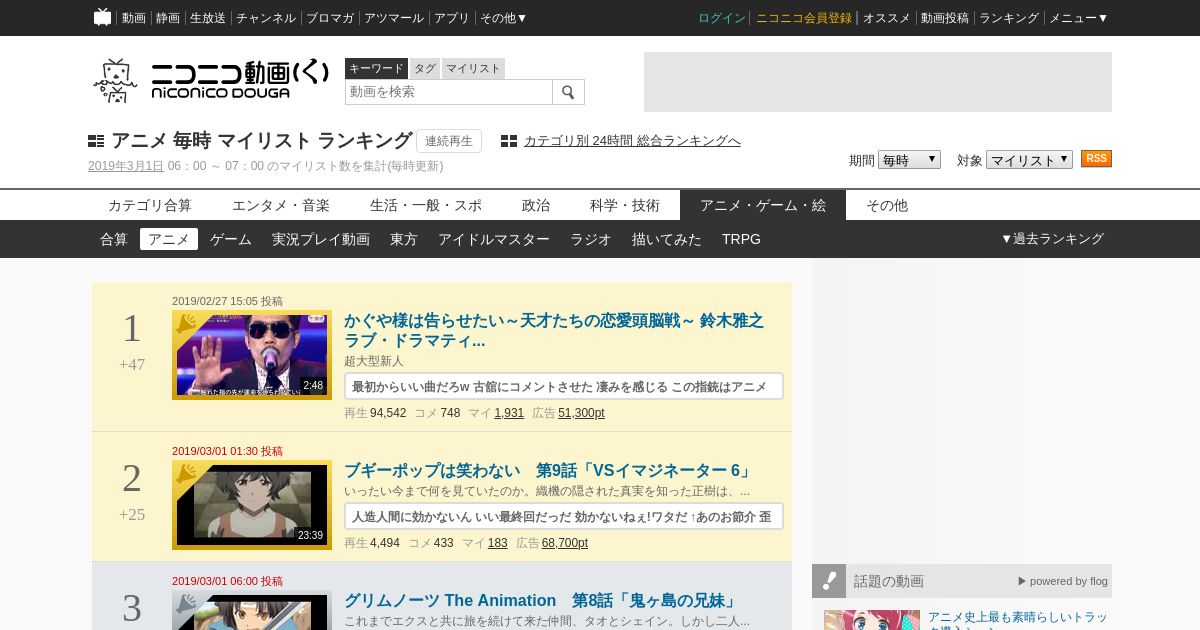Screen dimensions: 1200x630
Task: Click the Niconico Douga logo
Action: point(211,80)
